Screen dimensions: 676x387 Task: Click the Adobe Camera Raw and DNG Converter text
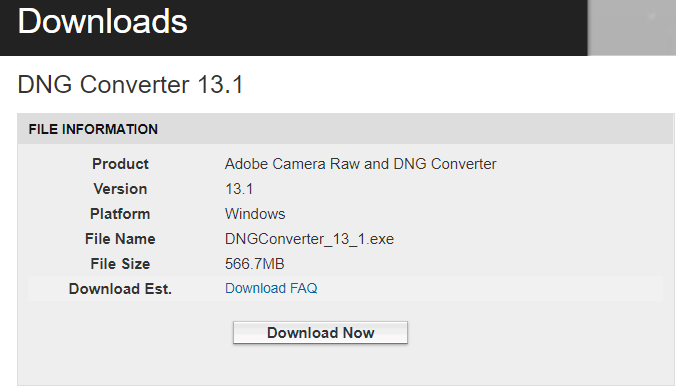coord(361,164)
